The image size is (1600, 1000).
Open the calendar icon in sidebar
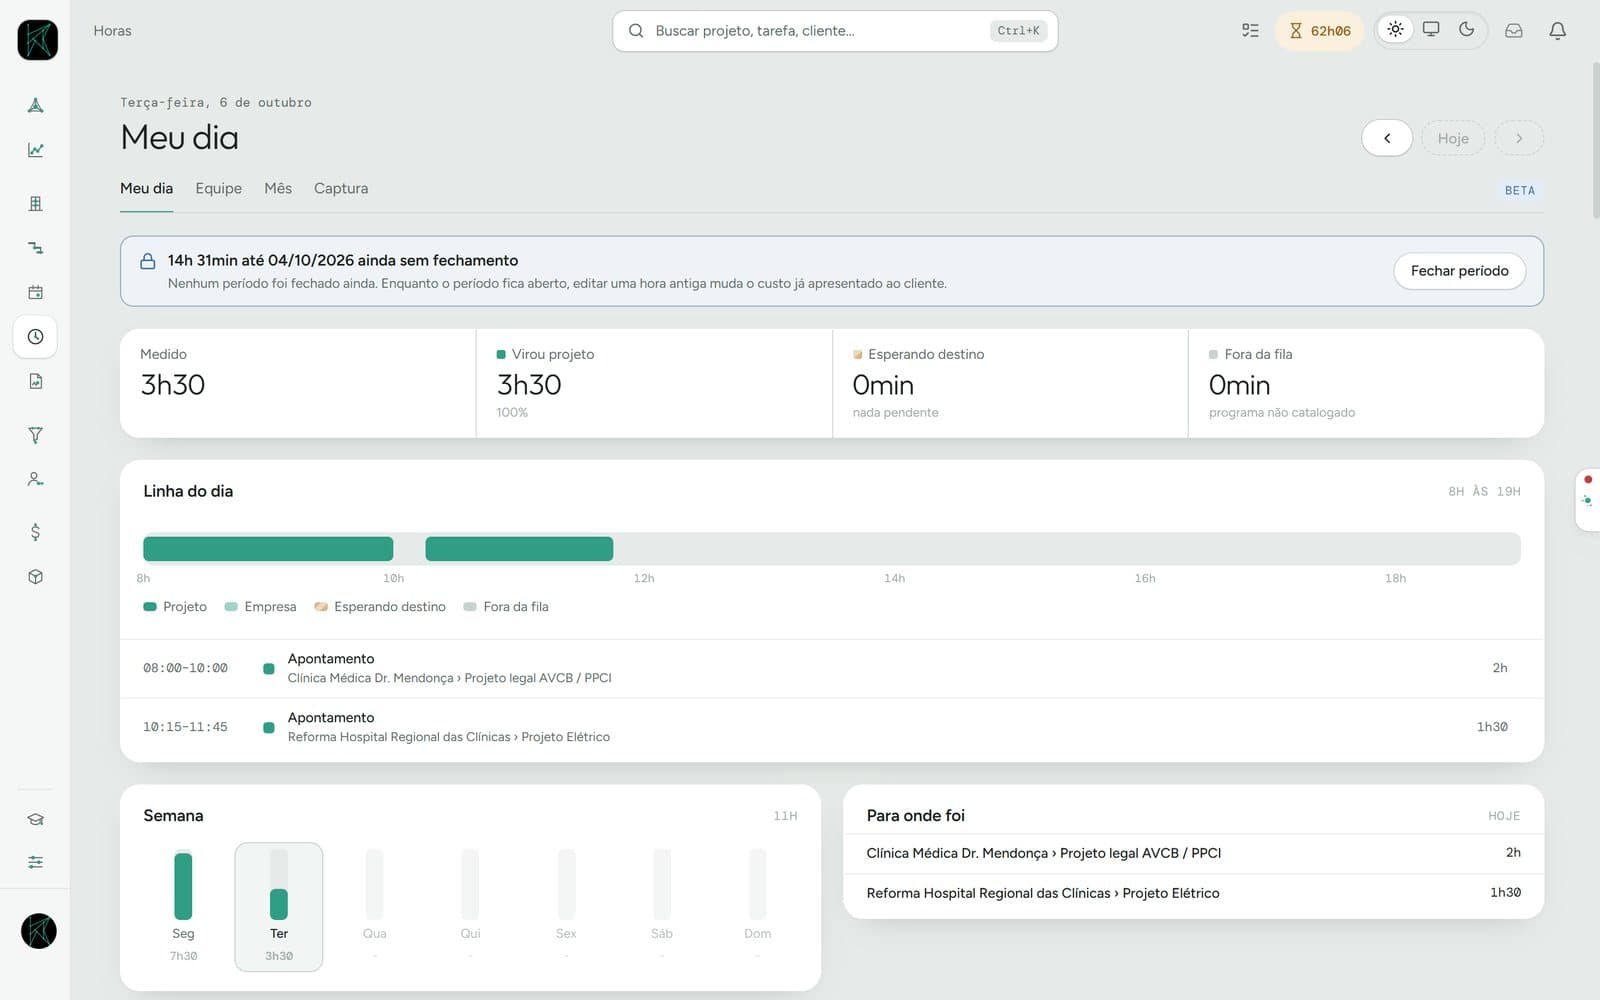tap(35, 292)
